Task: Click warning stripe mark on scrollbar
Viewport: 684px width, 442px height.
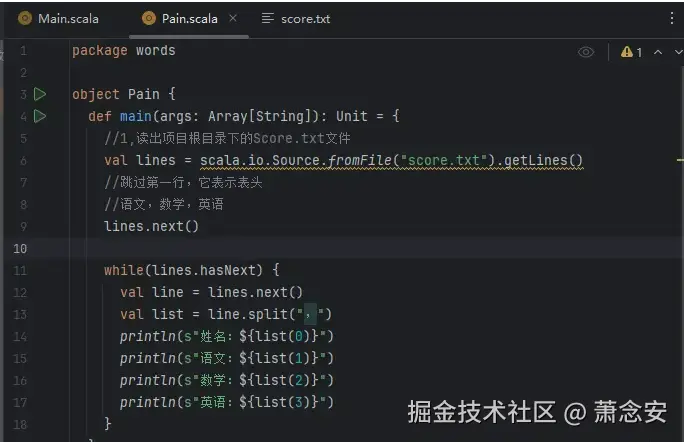Action: (679, 159)
